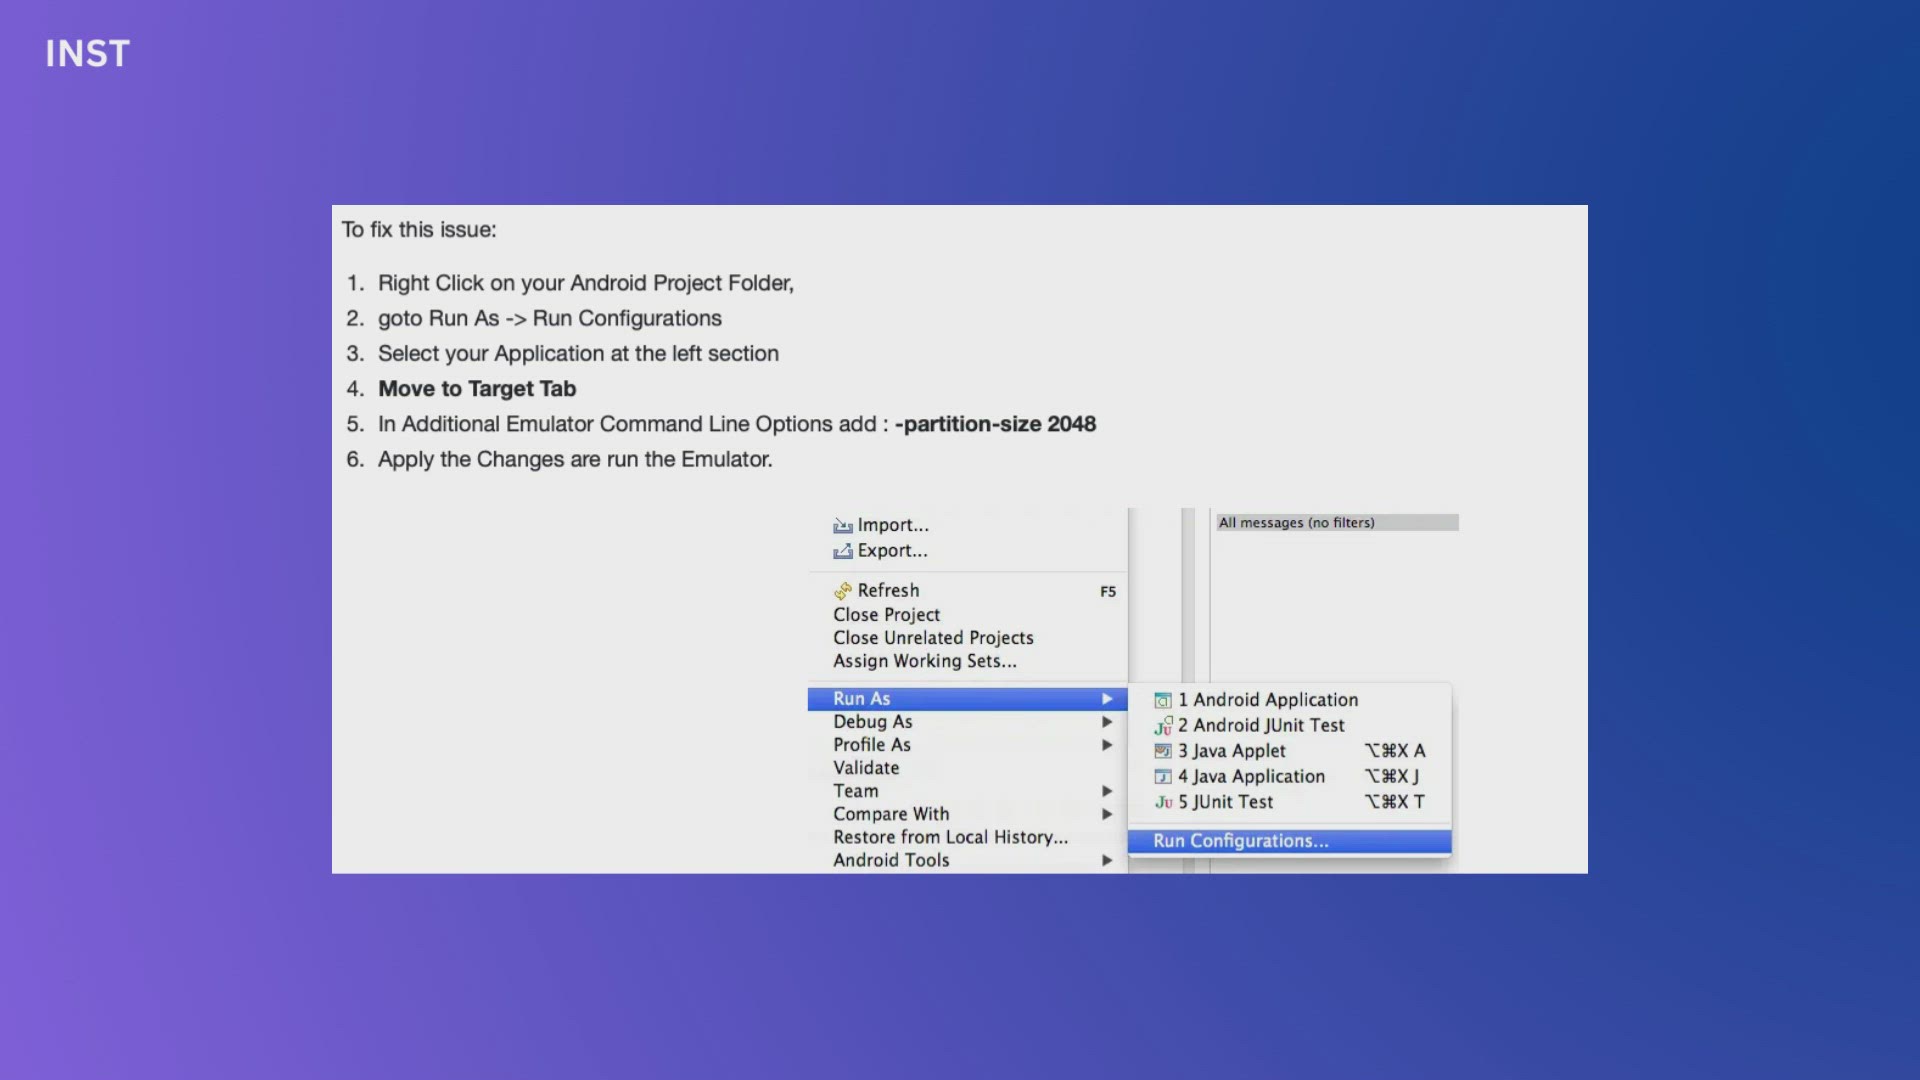The height and width of the screenshot is (1080, 1920).
Task: Click the Java Applet icon
Action: (1162, 751)
